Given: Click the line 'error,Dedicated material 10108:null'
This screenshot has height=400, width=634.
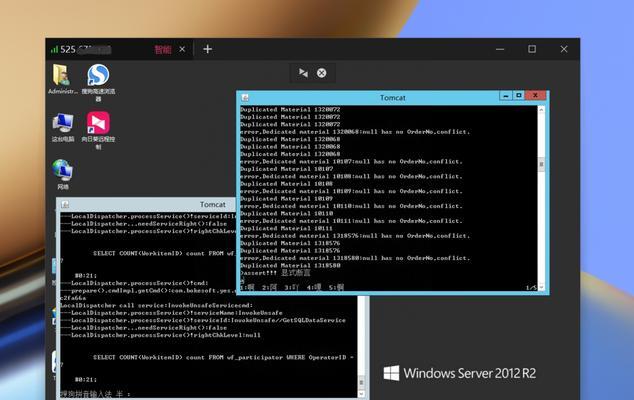Looking at the screenshot, I should (x=351, y=176).
